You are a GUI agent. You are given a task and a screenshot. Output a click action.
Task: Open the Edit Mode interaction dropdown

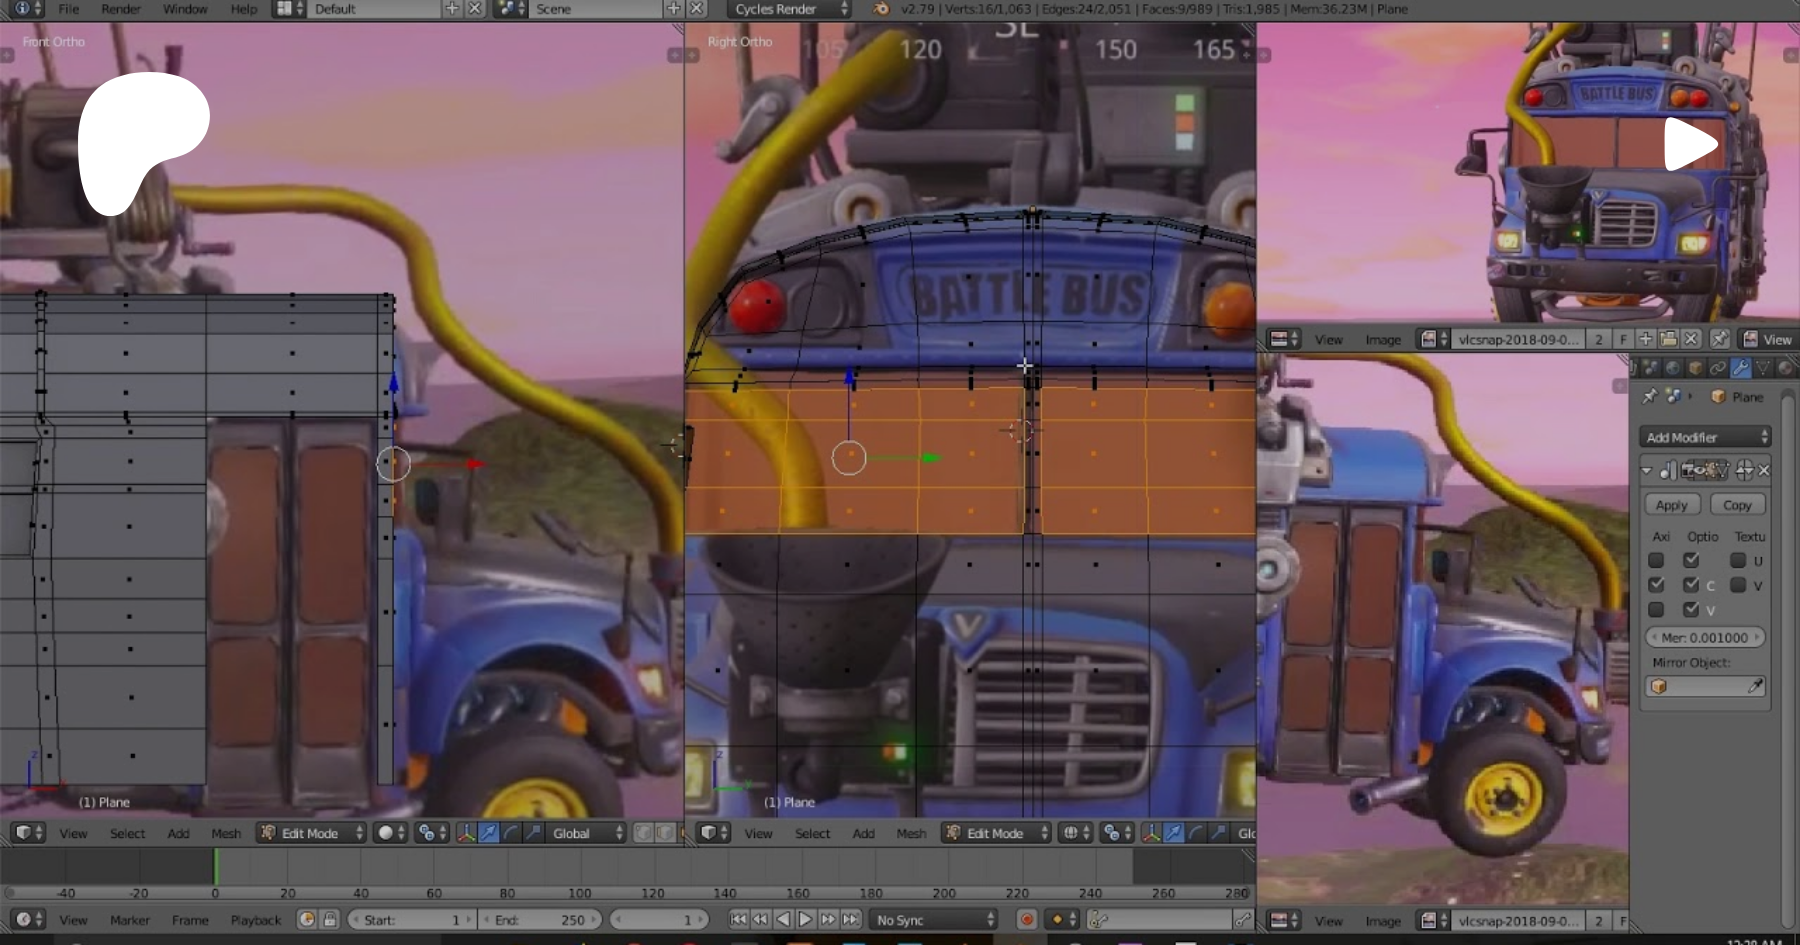pos(310,832)
